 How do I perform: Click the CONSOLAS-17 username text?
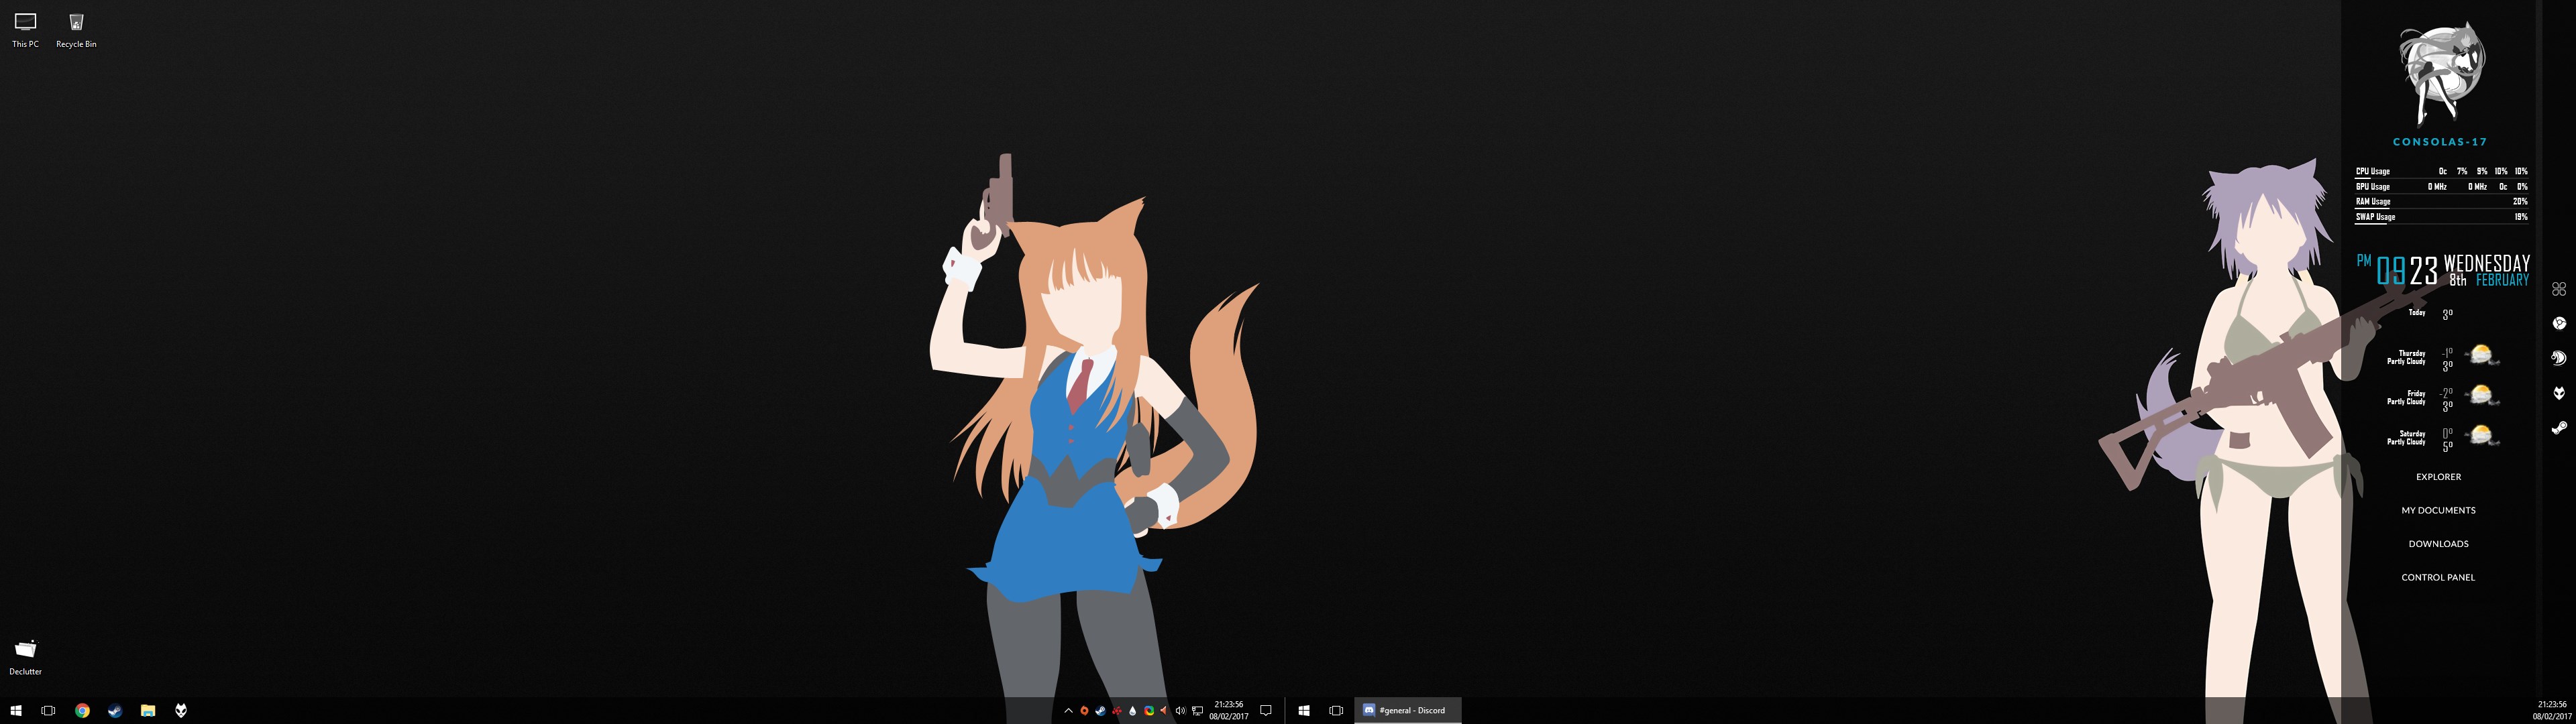2440,142
